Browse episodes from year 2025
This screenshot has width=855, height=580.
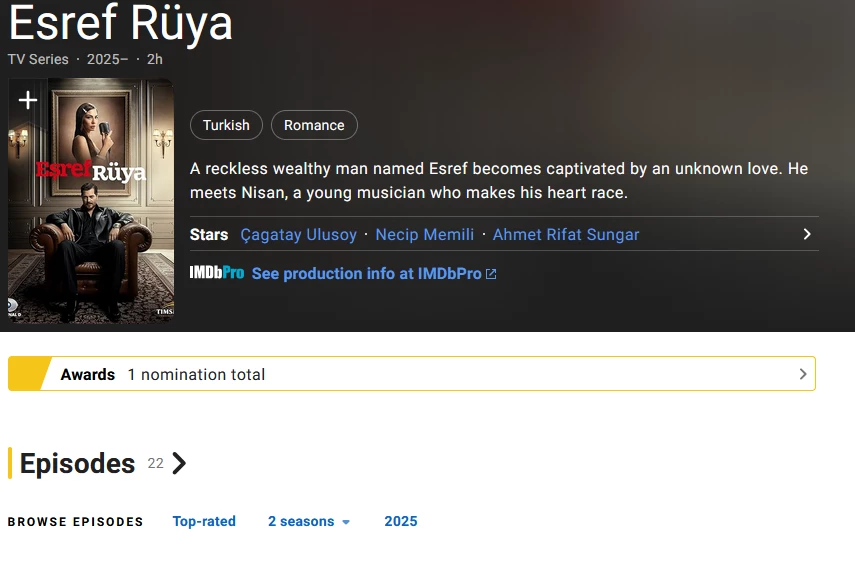click(x=401, y=521)
